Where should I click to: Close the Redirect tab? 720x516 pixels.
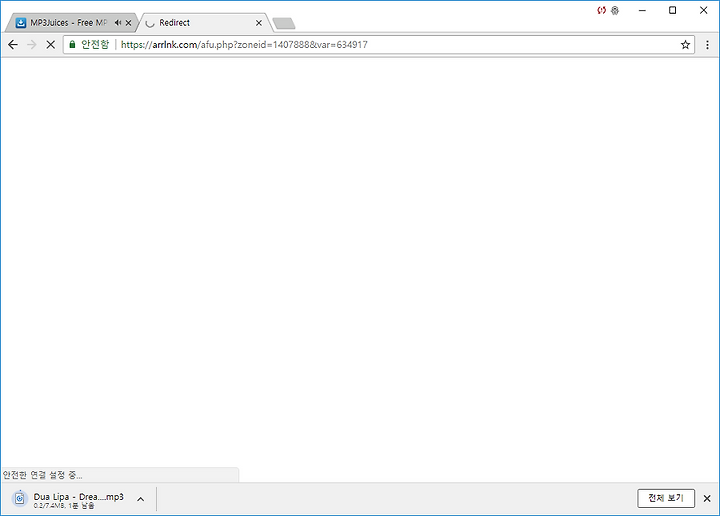[259, 22]
